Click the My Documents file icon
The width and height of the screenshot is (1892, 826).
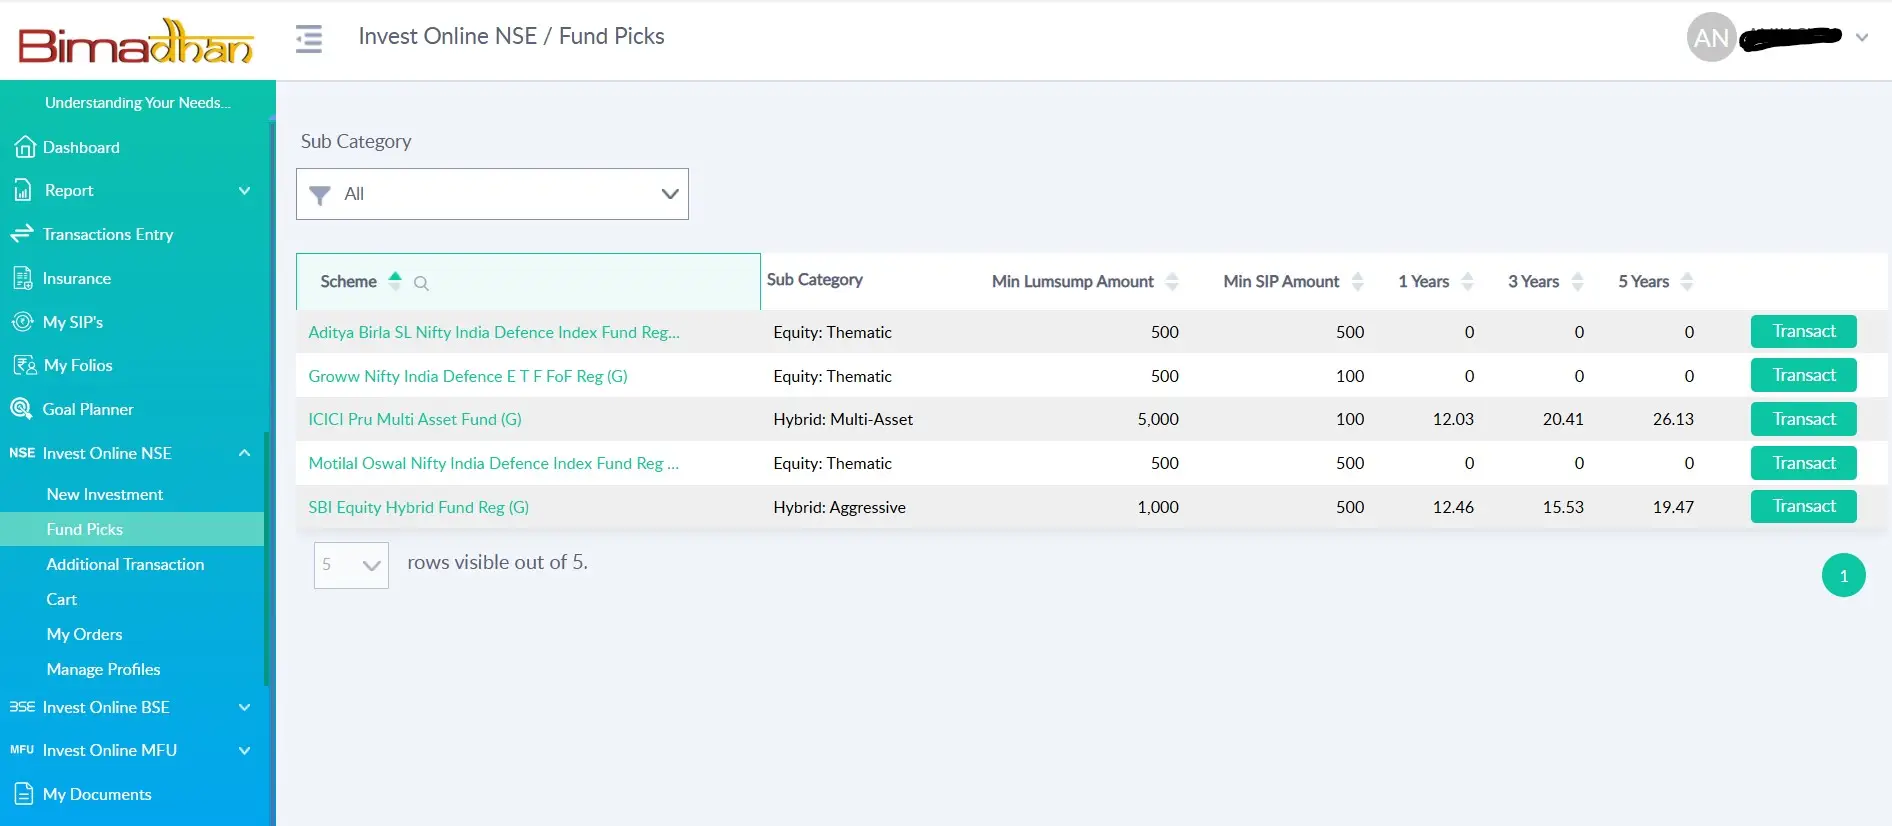pyautogui.click(x=24, y=794)
